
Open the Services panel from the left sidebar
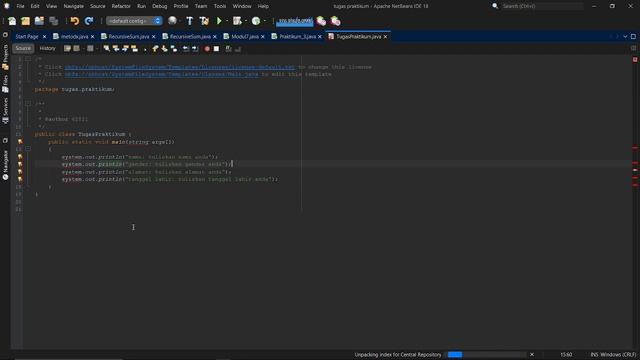[x=5, y=111]
